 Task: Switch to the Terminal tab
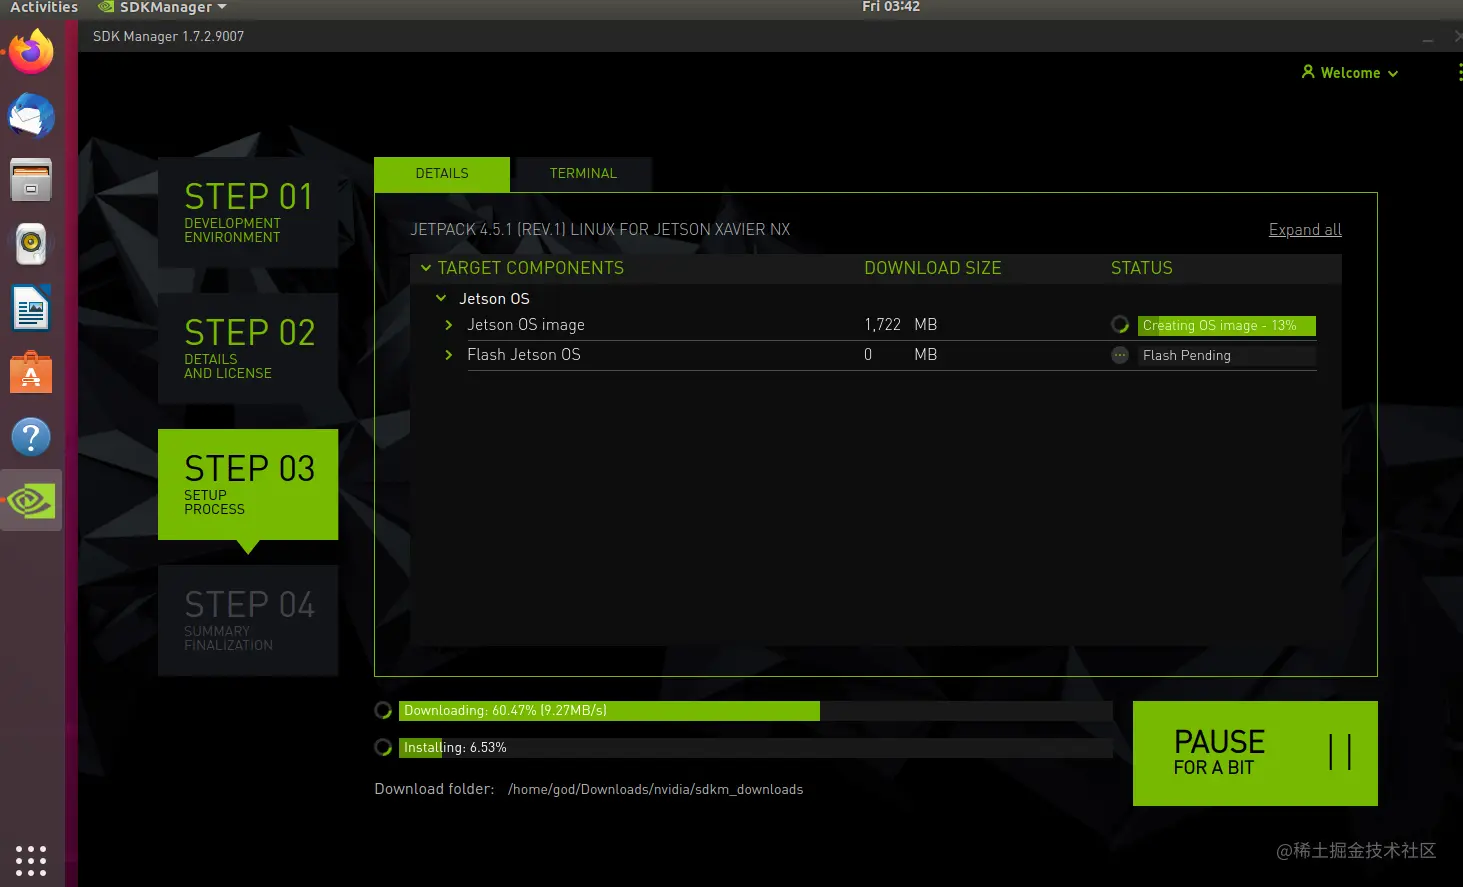[x=583, y=174]
